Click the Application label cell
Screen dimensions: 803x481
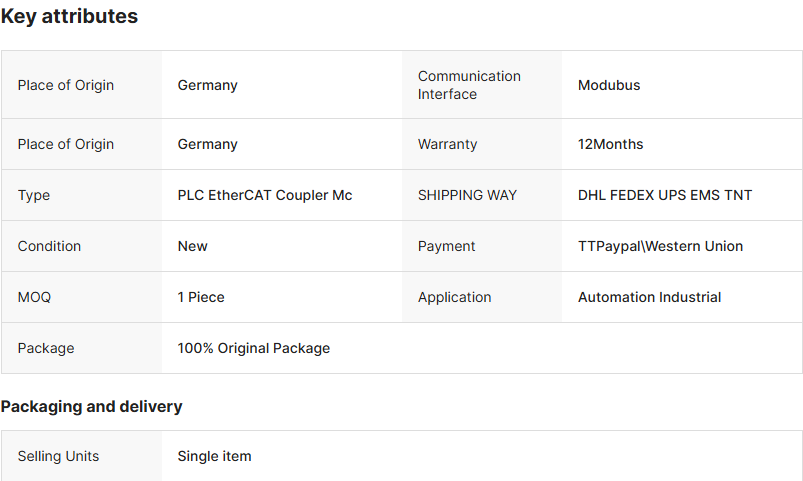[455, 297]
